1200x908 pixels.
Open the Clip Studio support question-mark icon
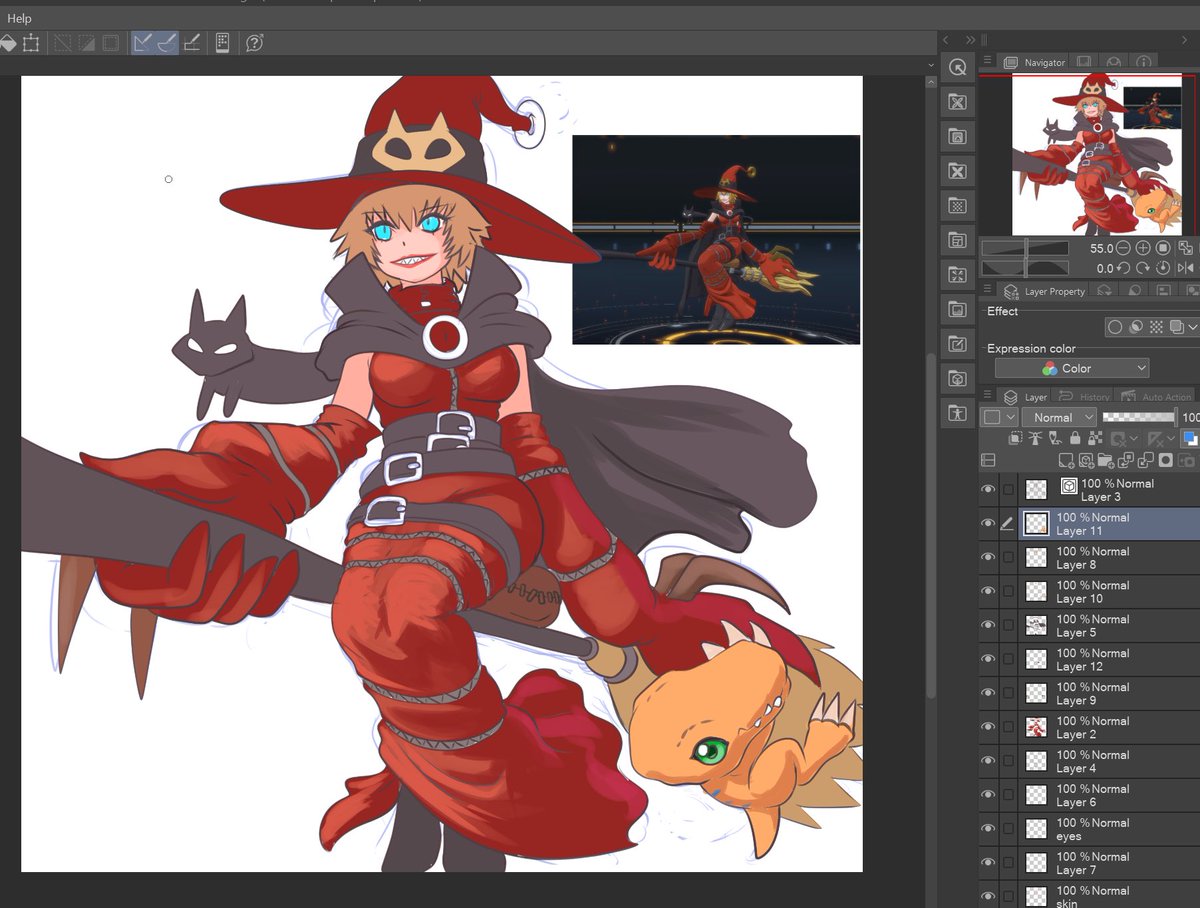[x=254, y=43]
